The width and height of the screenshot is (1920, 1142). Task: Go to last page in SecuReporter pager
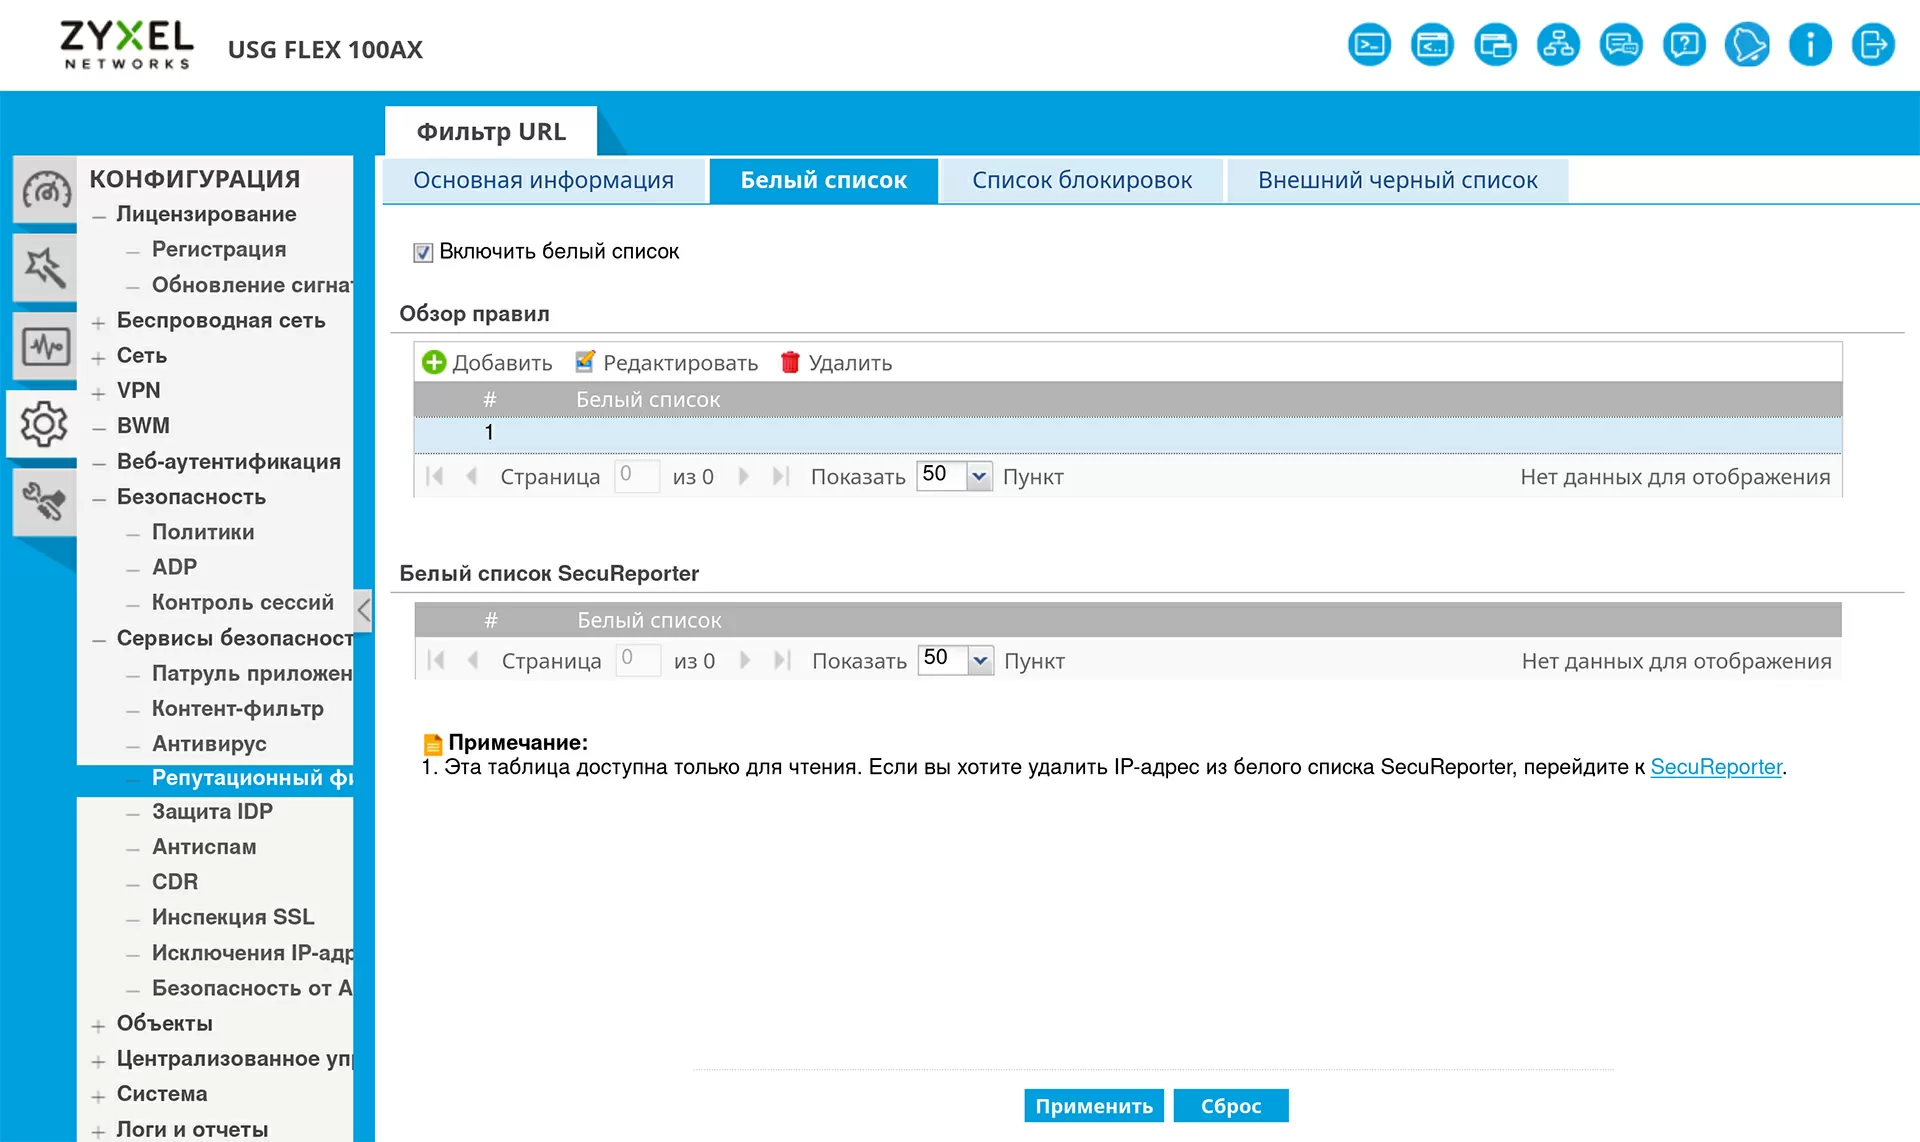coord(782,660)
